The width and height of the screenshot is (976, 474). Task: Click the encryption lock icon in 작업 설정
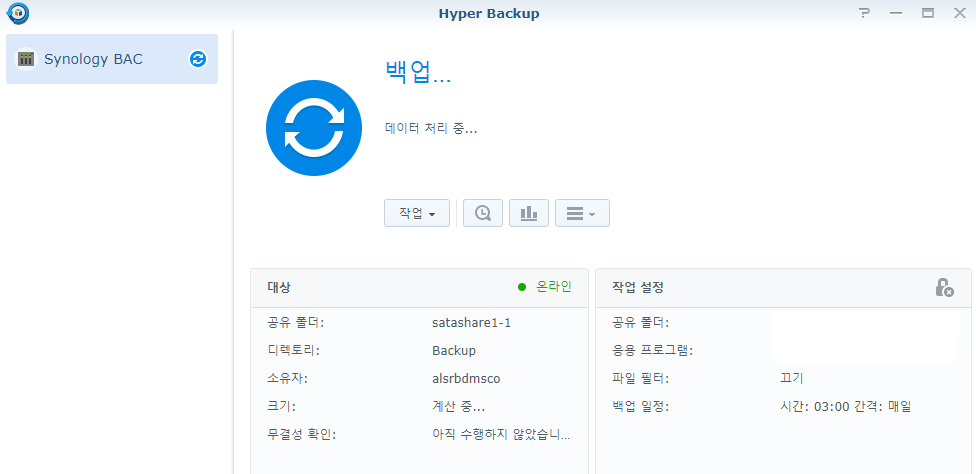944,287
